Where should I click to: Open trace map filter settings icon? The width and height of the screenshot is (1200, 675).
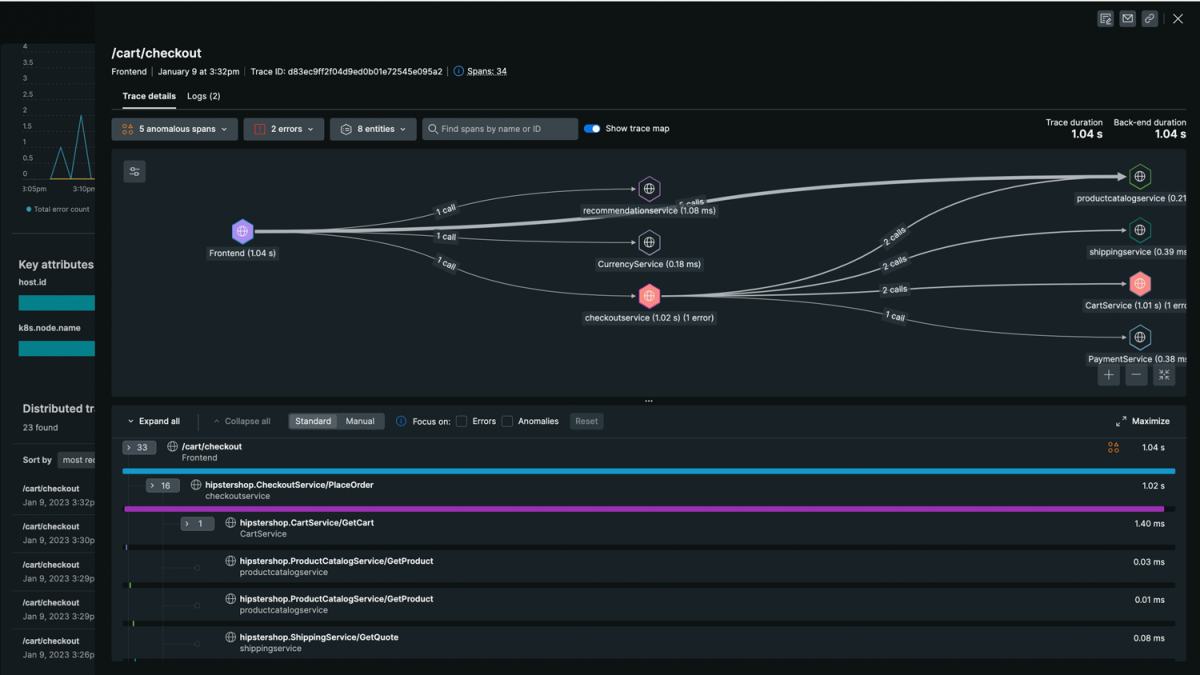[x=135, y=172]
